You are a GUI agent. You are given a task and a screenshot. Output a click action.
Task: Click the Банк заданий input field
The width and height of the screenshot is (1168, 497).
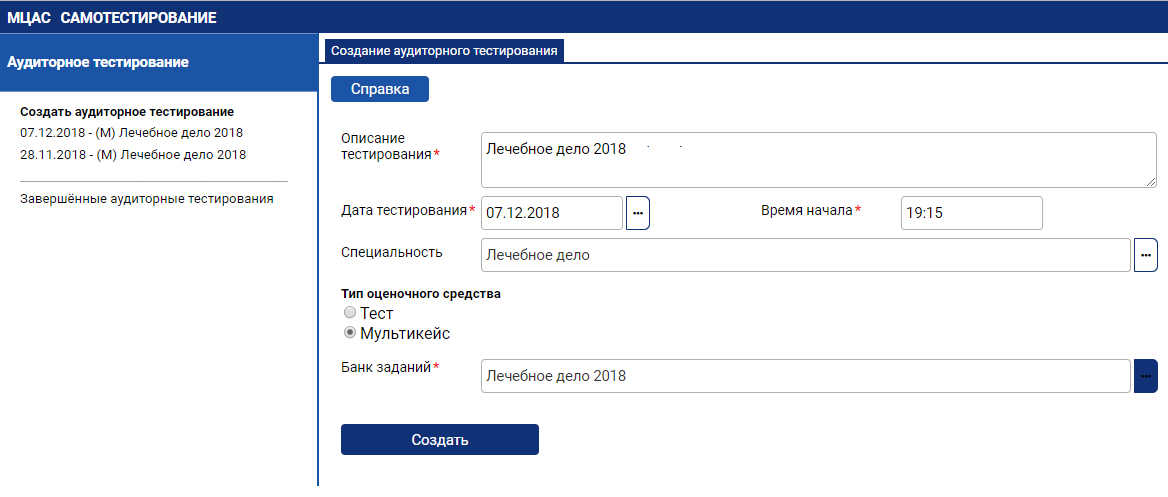point(806,376)
